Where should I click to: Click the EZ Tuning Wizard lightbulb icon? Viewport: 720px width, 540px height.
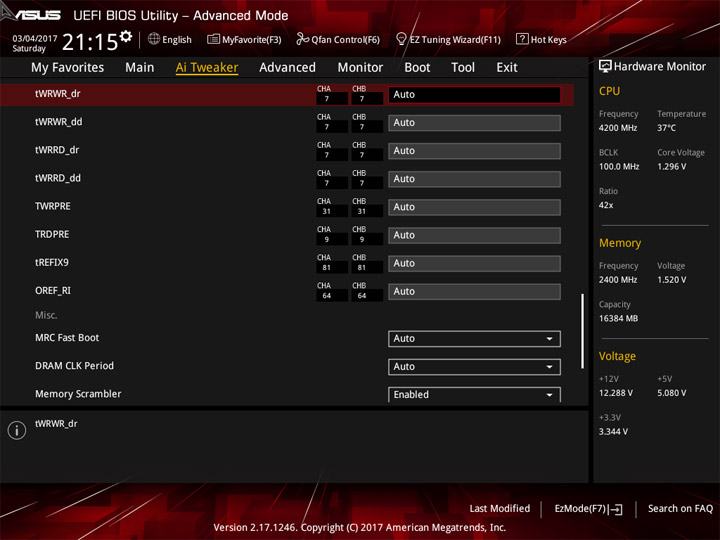pyautogui.click(x=401, y=39)
